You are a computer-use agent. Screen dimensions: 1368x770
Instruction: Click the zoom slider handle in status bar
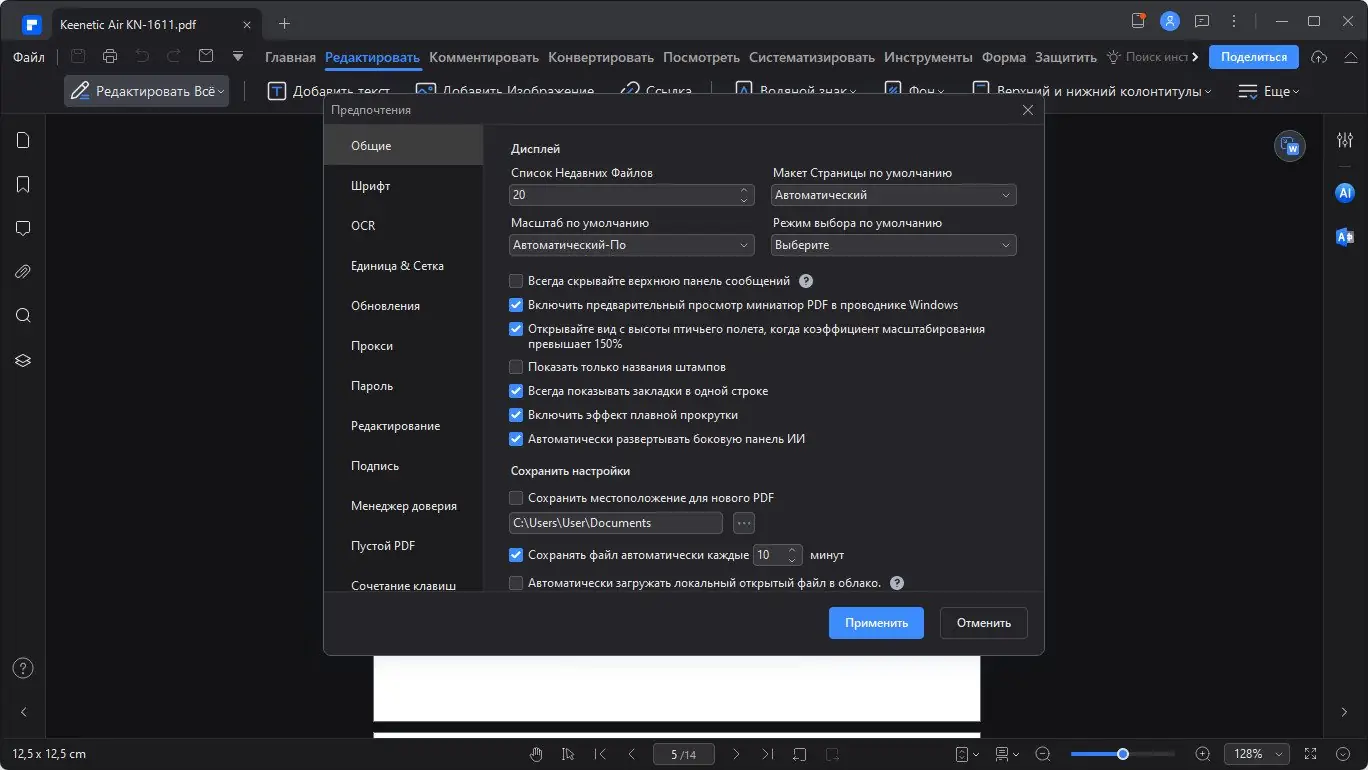[1123, 754]
